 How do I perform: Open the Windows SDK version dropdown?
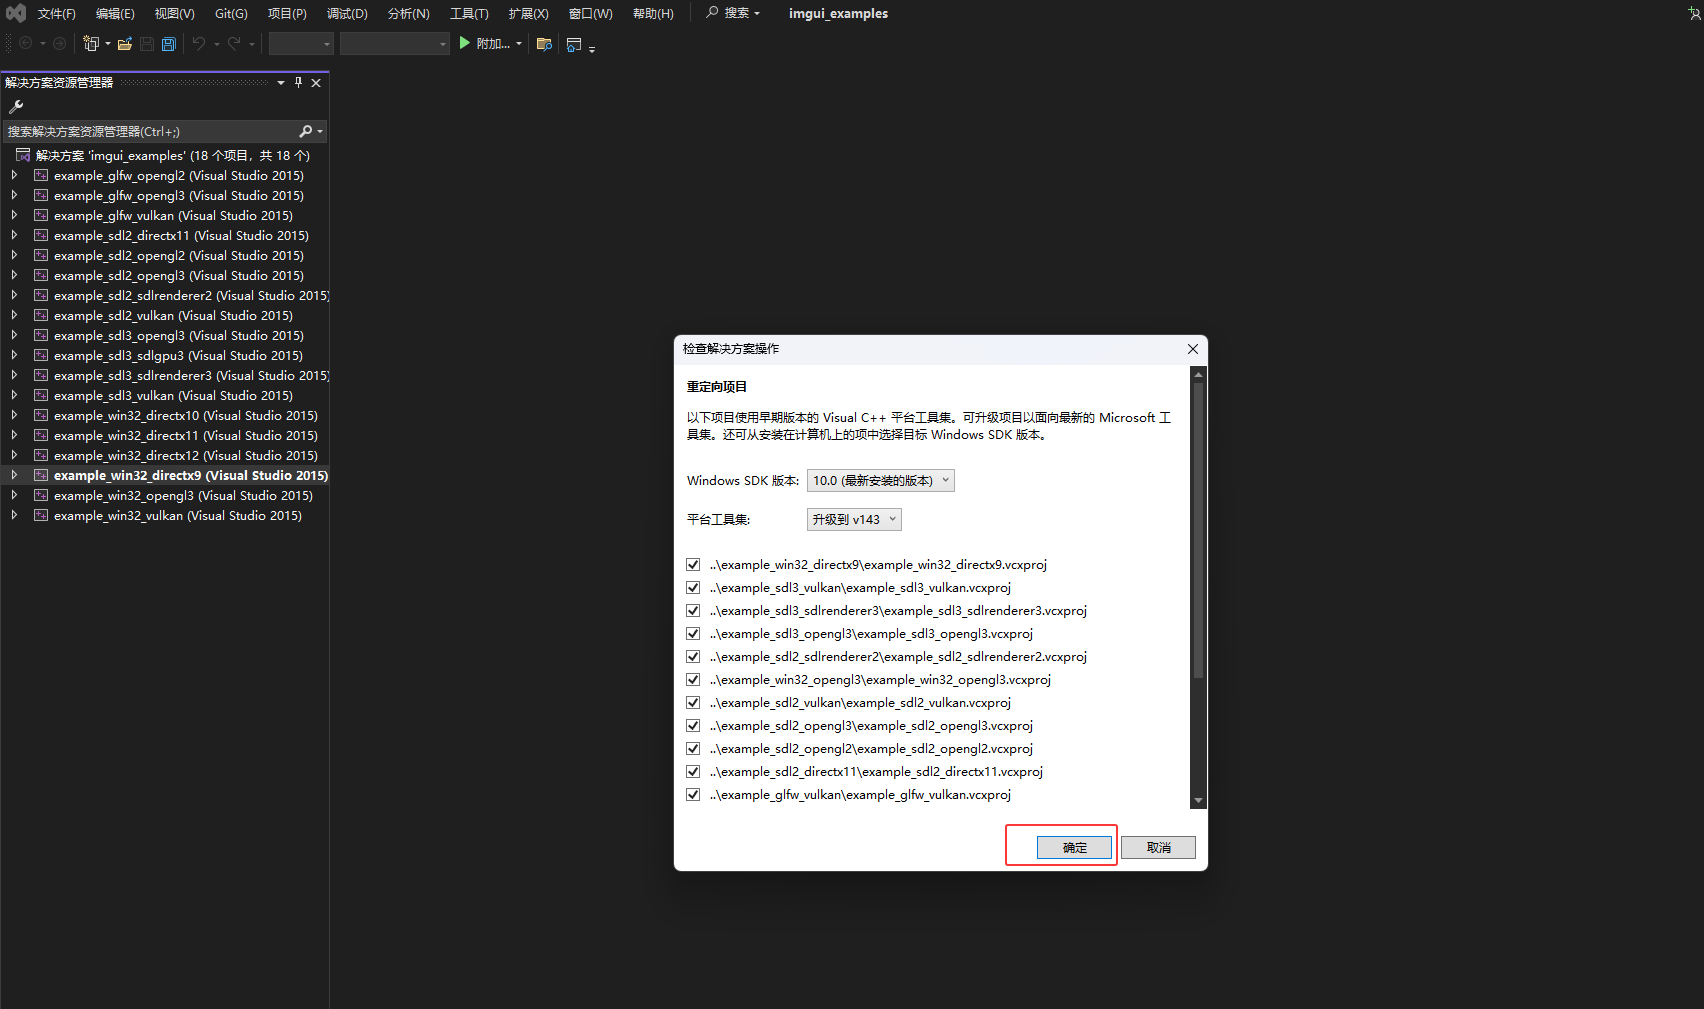881,481
